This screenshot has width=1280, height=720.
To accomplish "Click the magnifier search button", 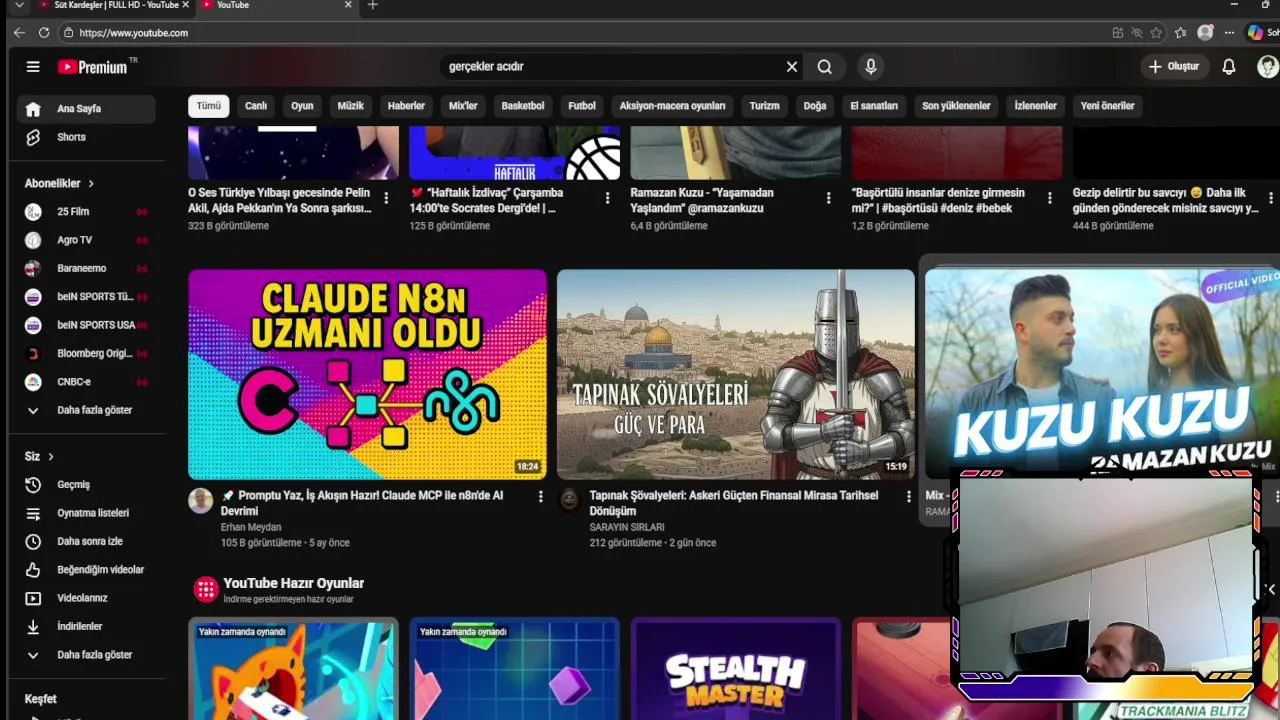I will pyautogui.click(x=824, y=67).
